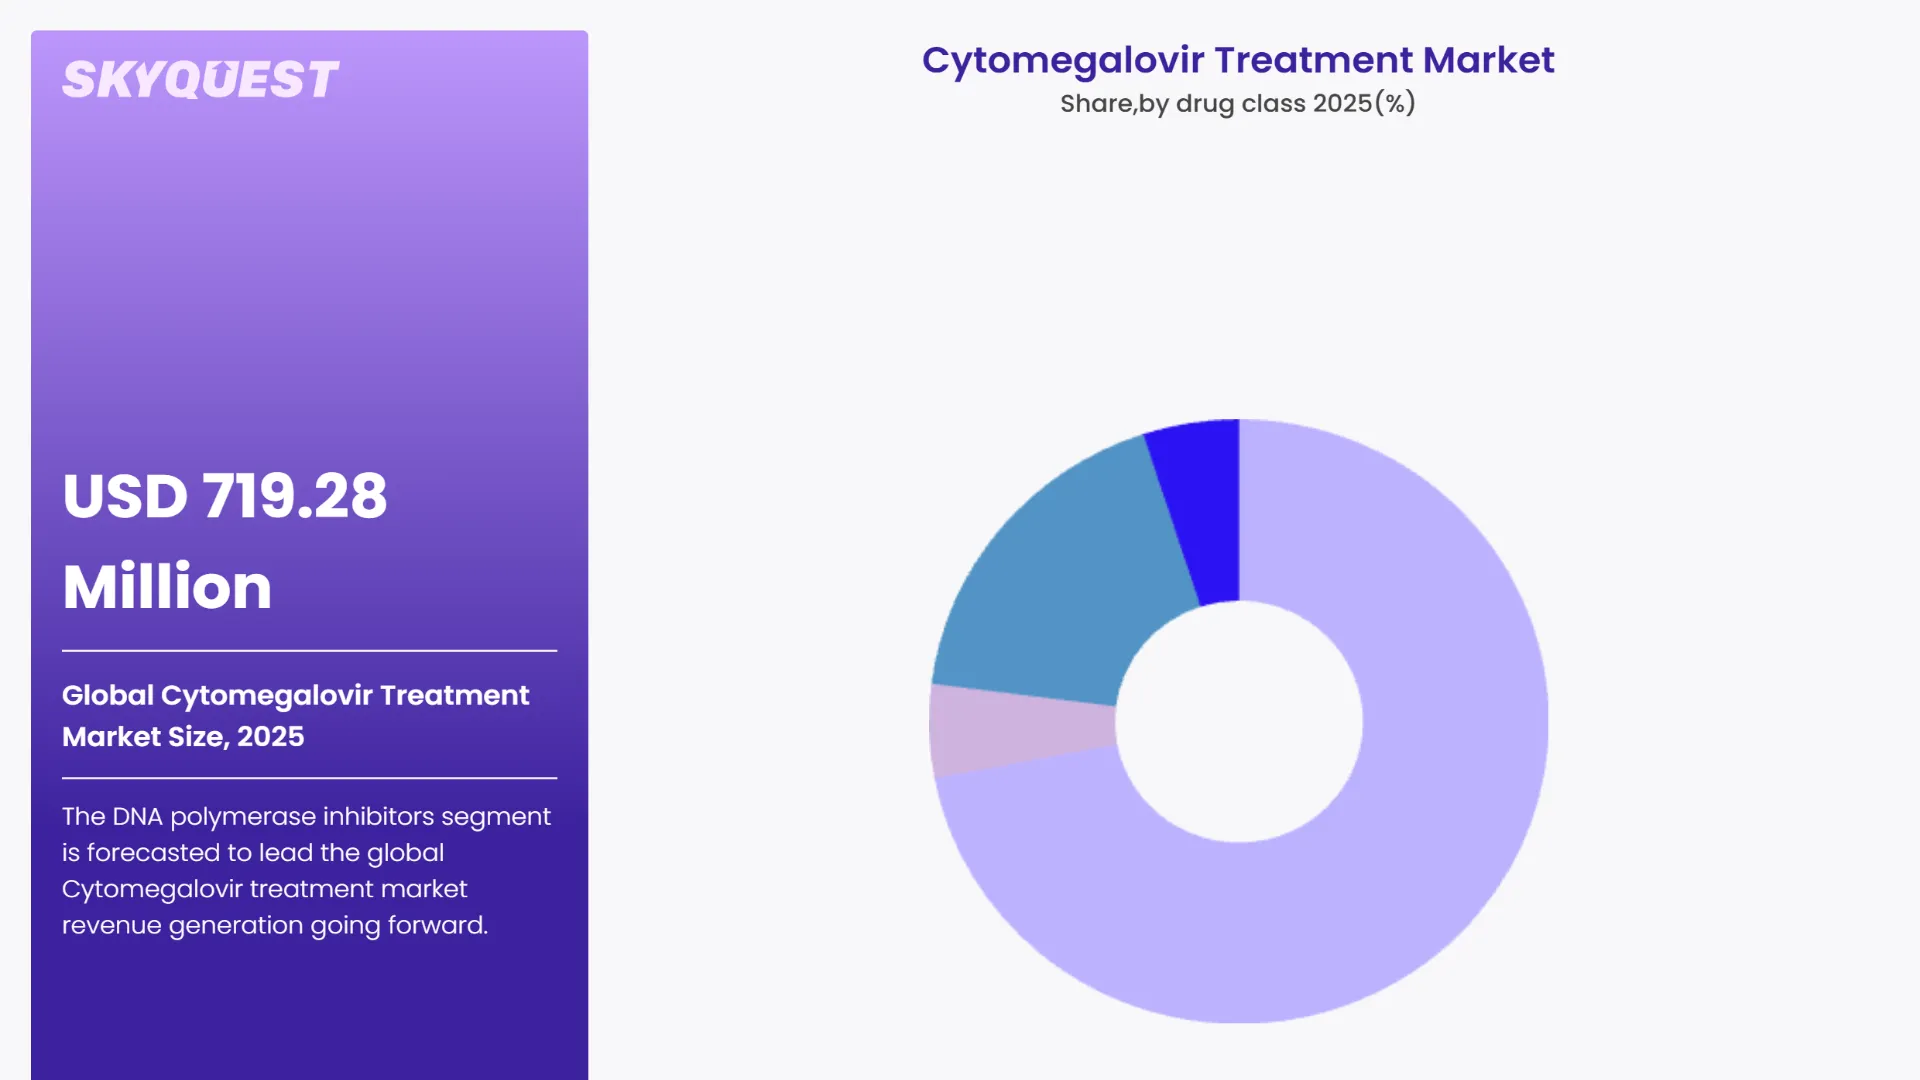Image resolution: width=1920 pixels, height=1080 pixels.
Task: Click the 'Share,by drug class 2025(%)' subtitle
Action: pos(1238,103)
